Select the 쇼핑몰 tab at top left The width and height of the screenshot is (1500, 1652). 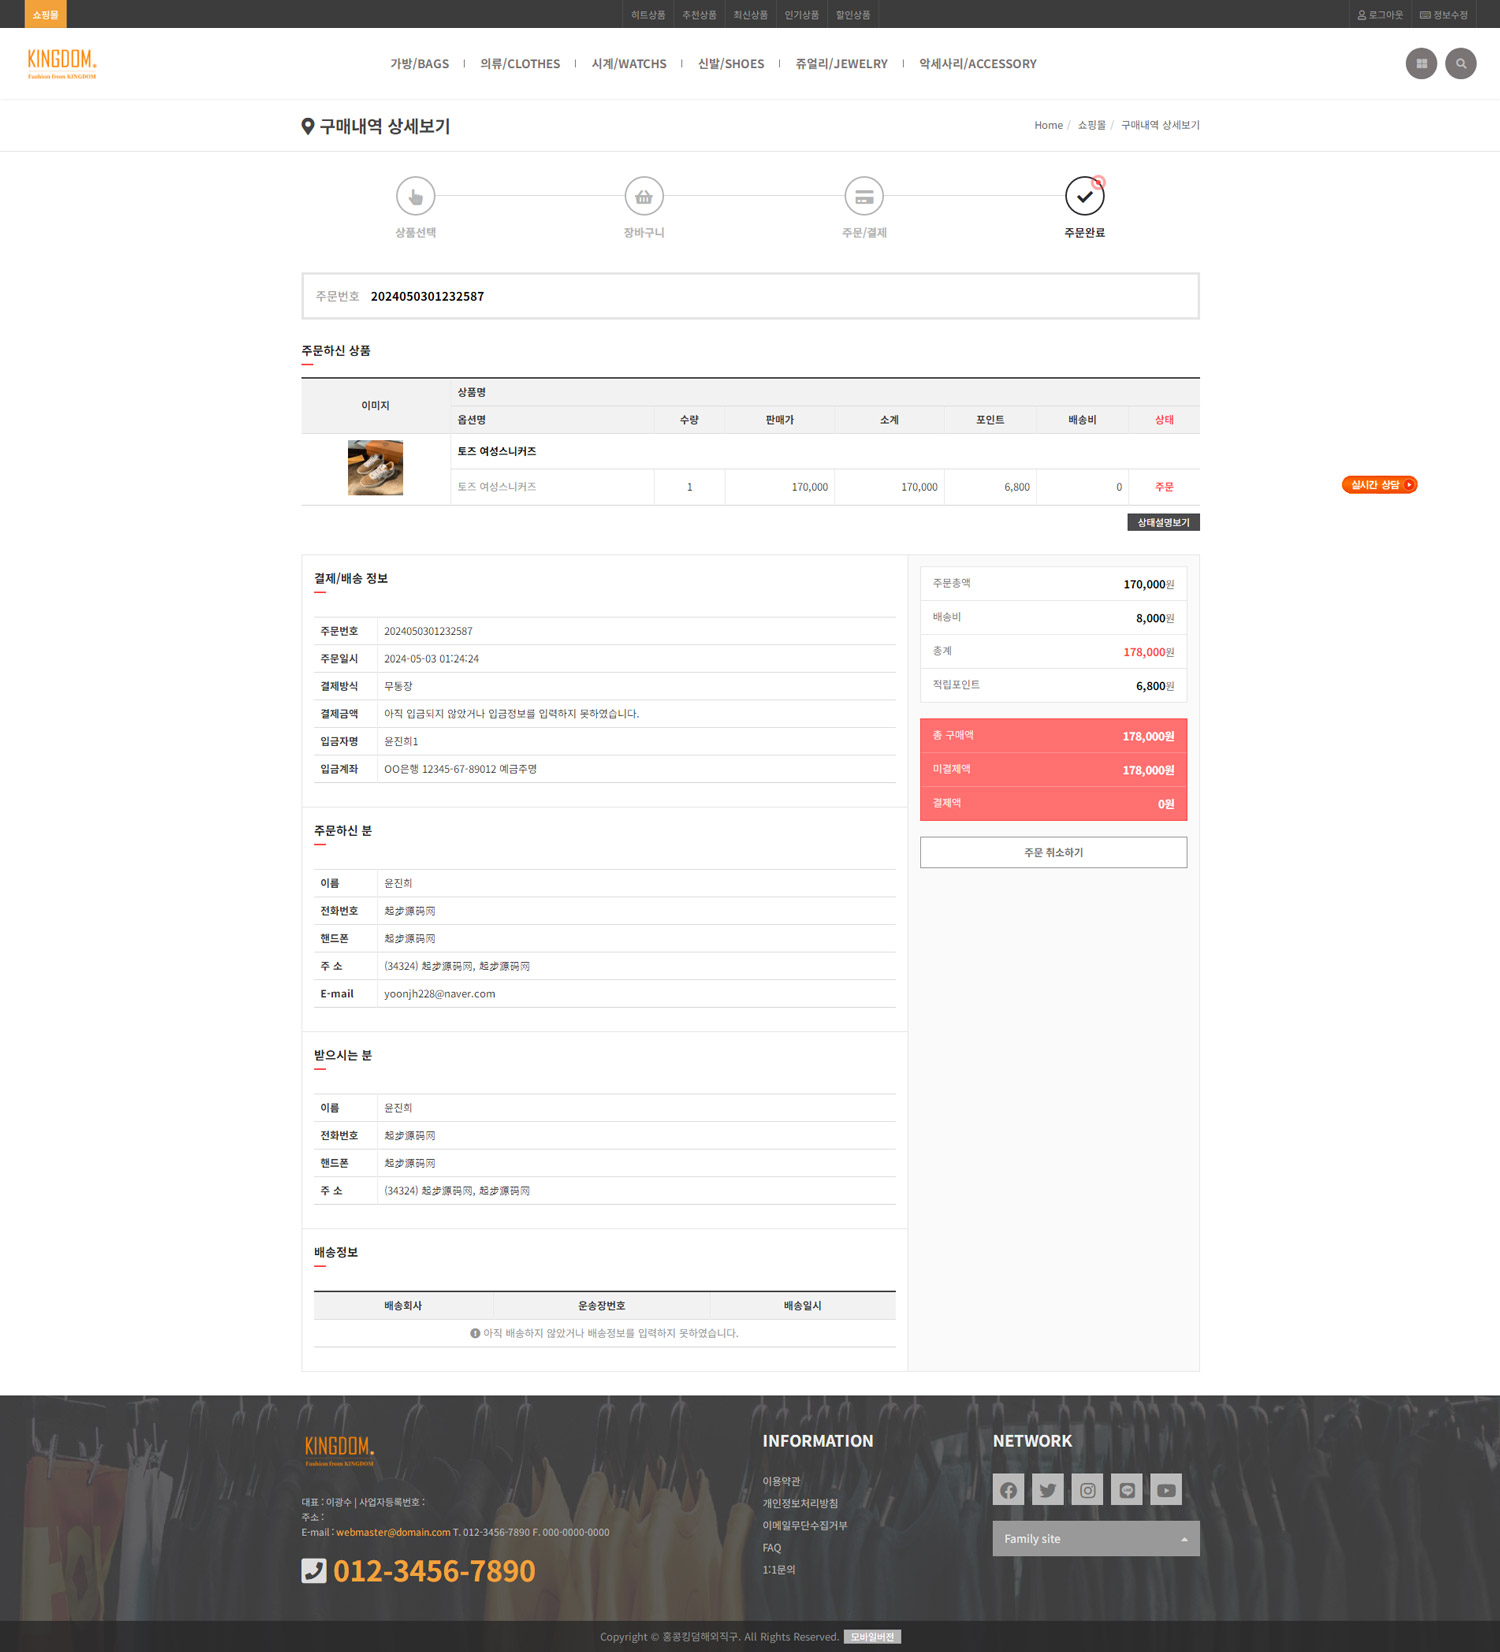click(46, 14)
